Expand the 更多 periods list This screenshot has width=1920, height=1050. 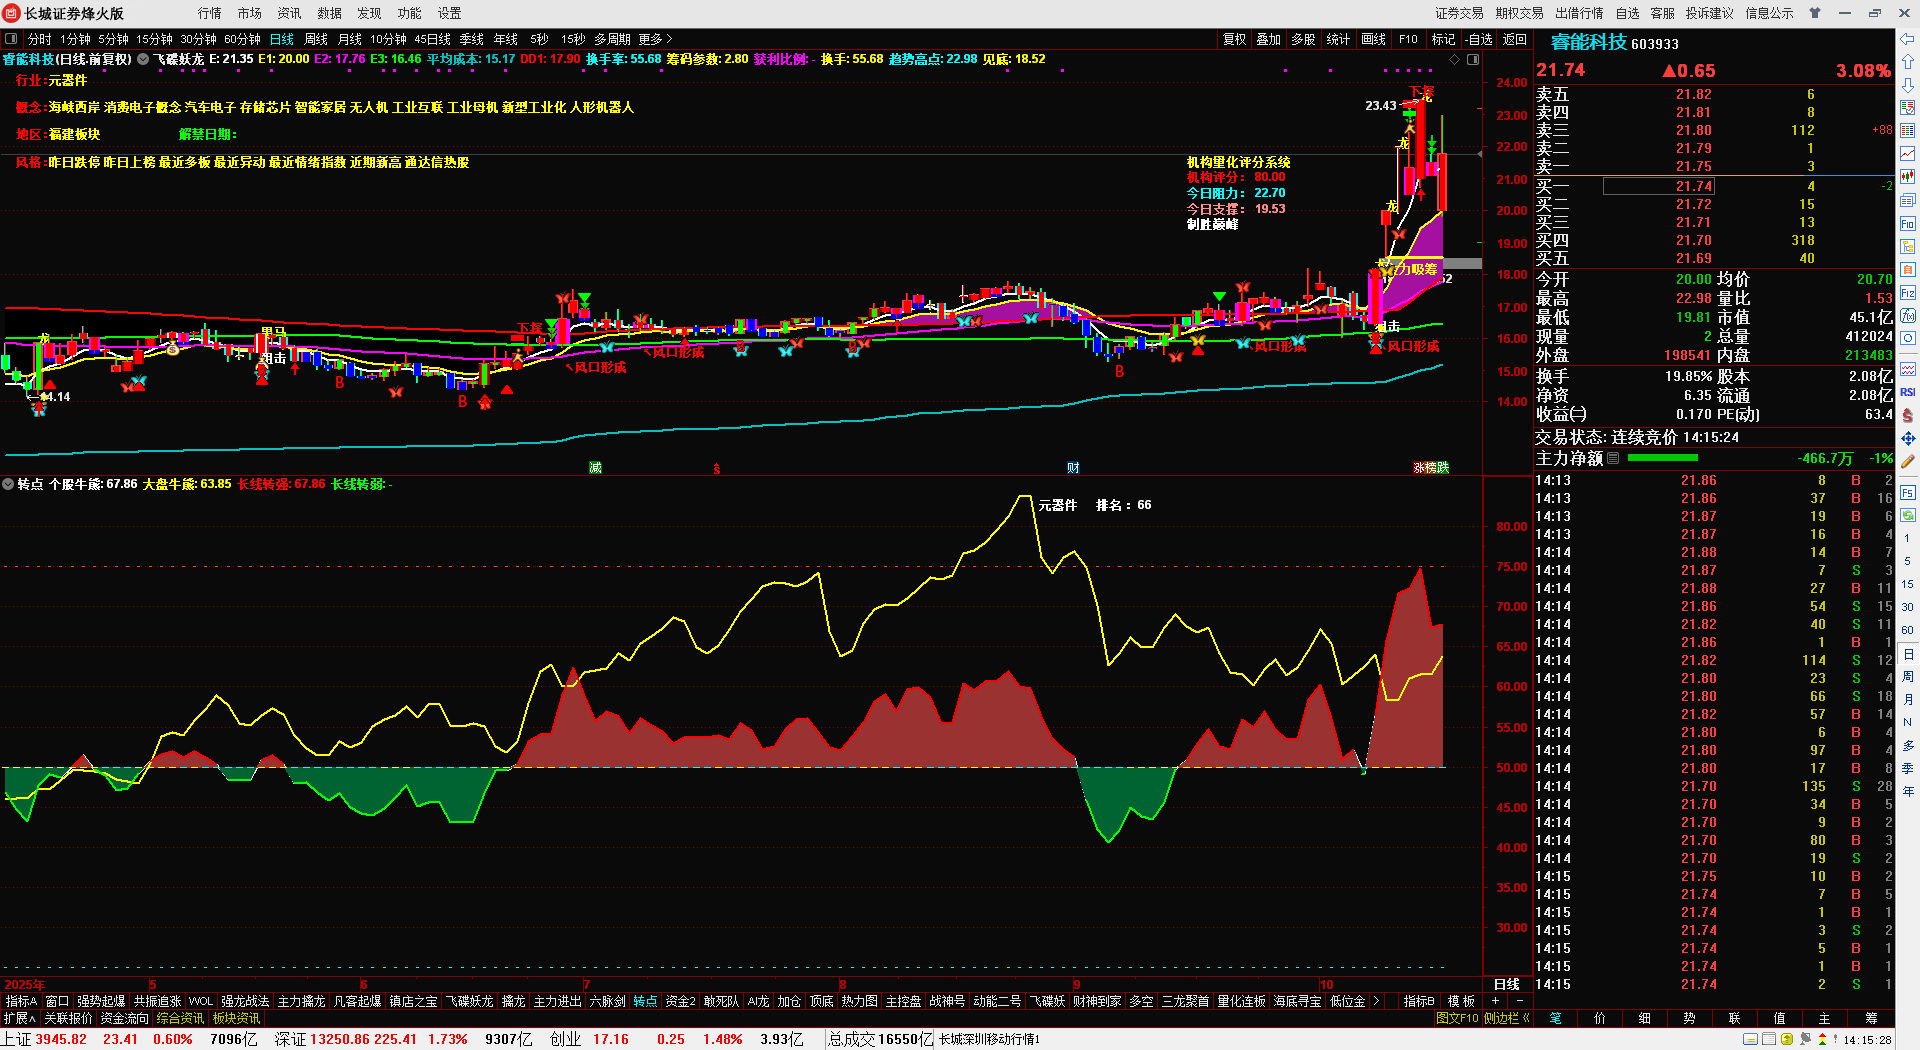pyautogui.click(x=654, y=39)
